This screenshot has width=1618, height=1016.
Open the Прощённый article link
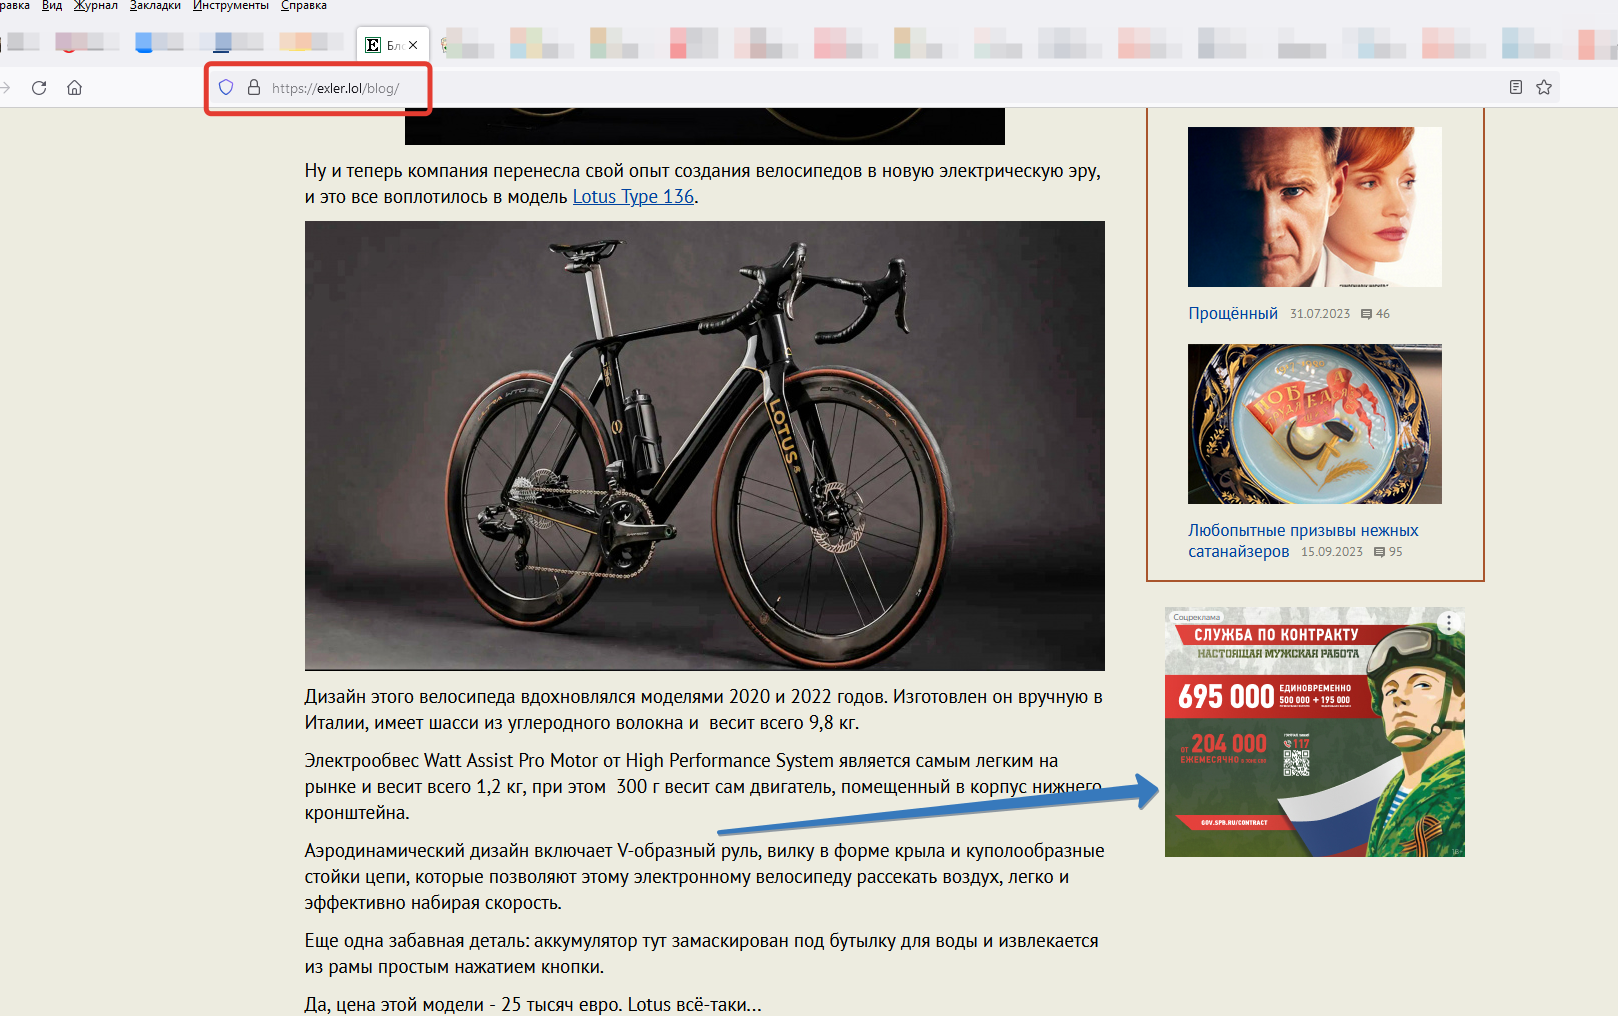(1232, 313)
